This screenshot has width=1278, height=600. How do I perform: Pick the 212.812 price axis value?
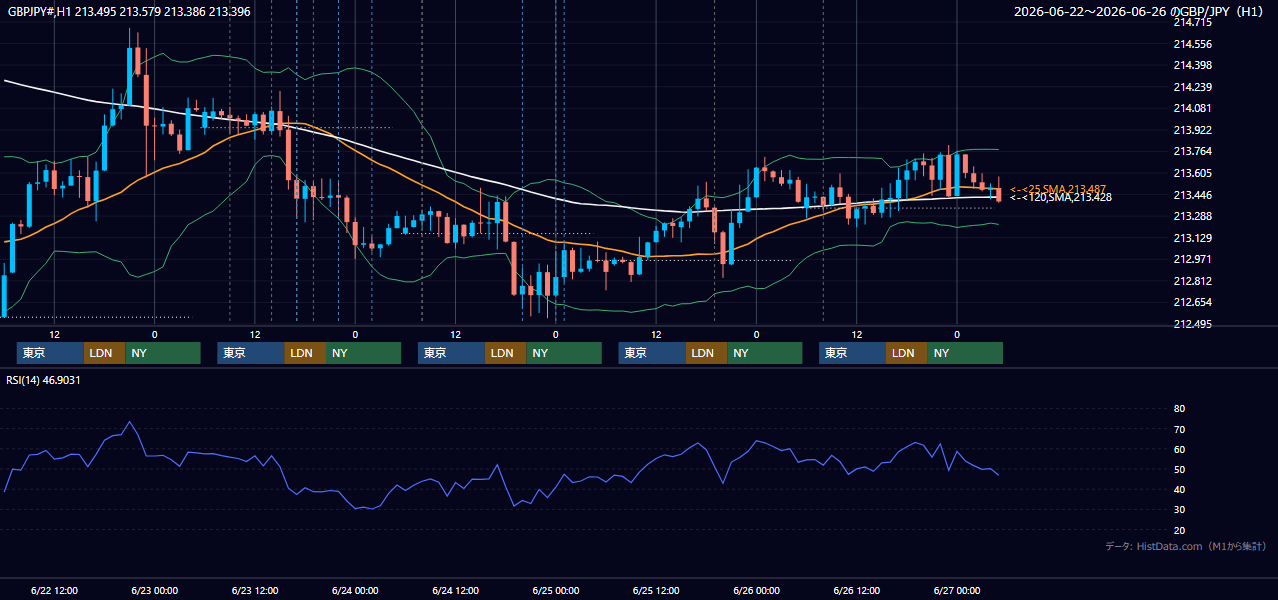click(1192, 281)
